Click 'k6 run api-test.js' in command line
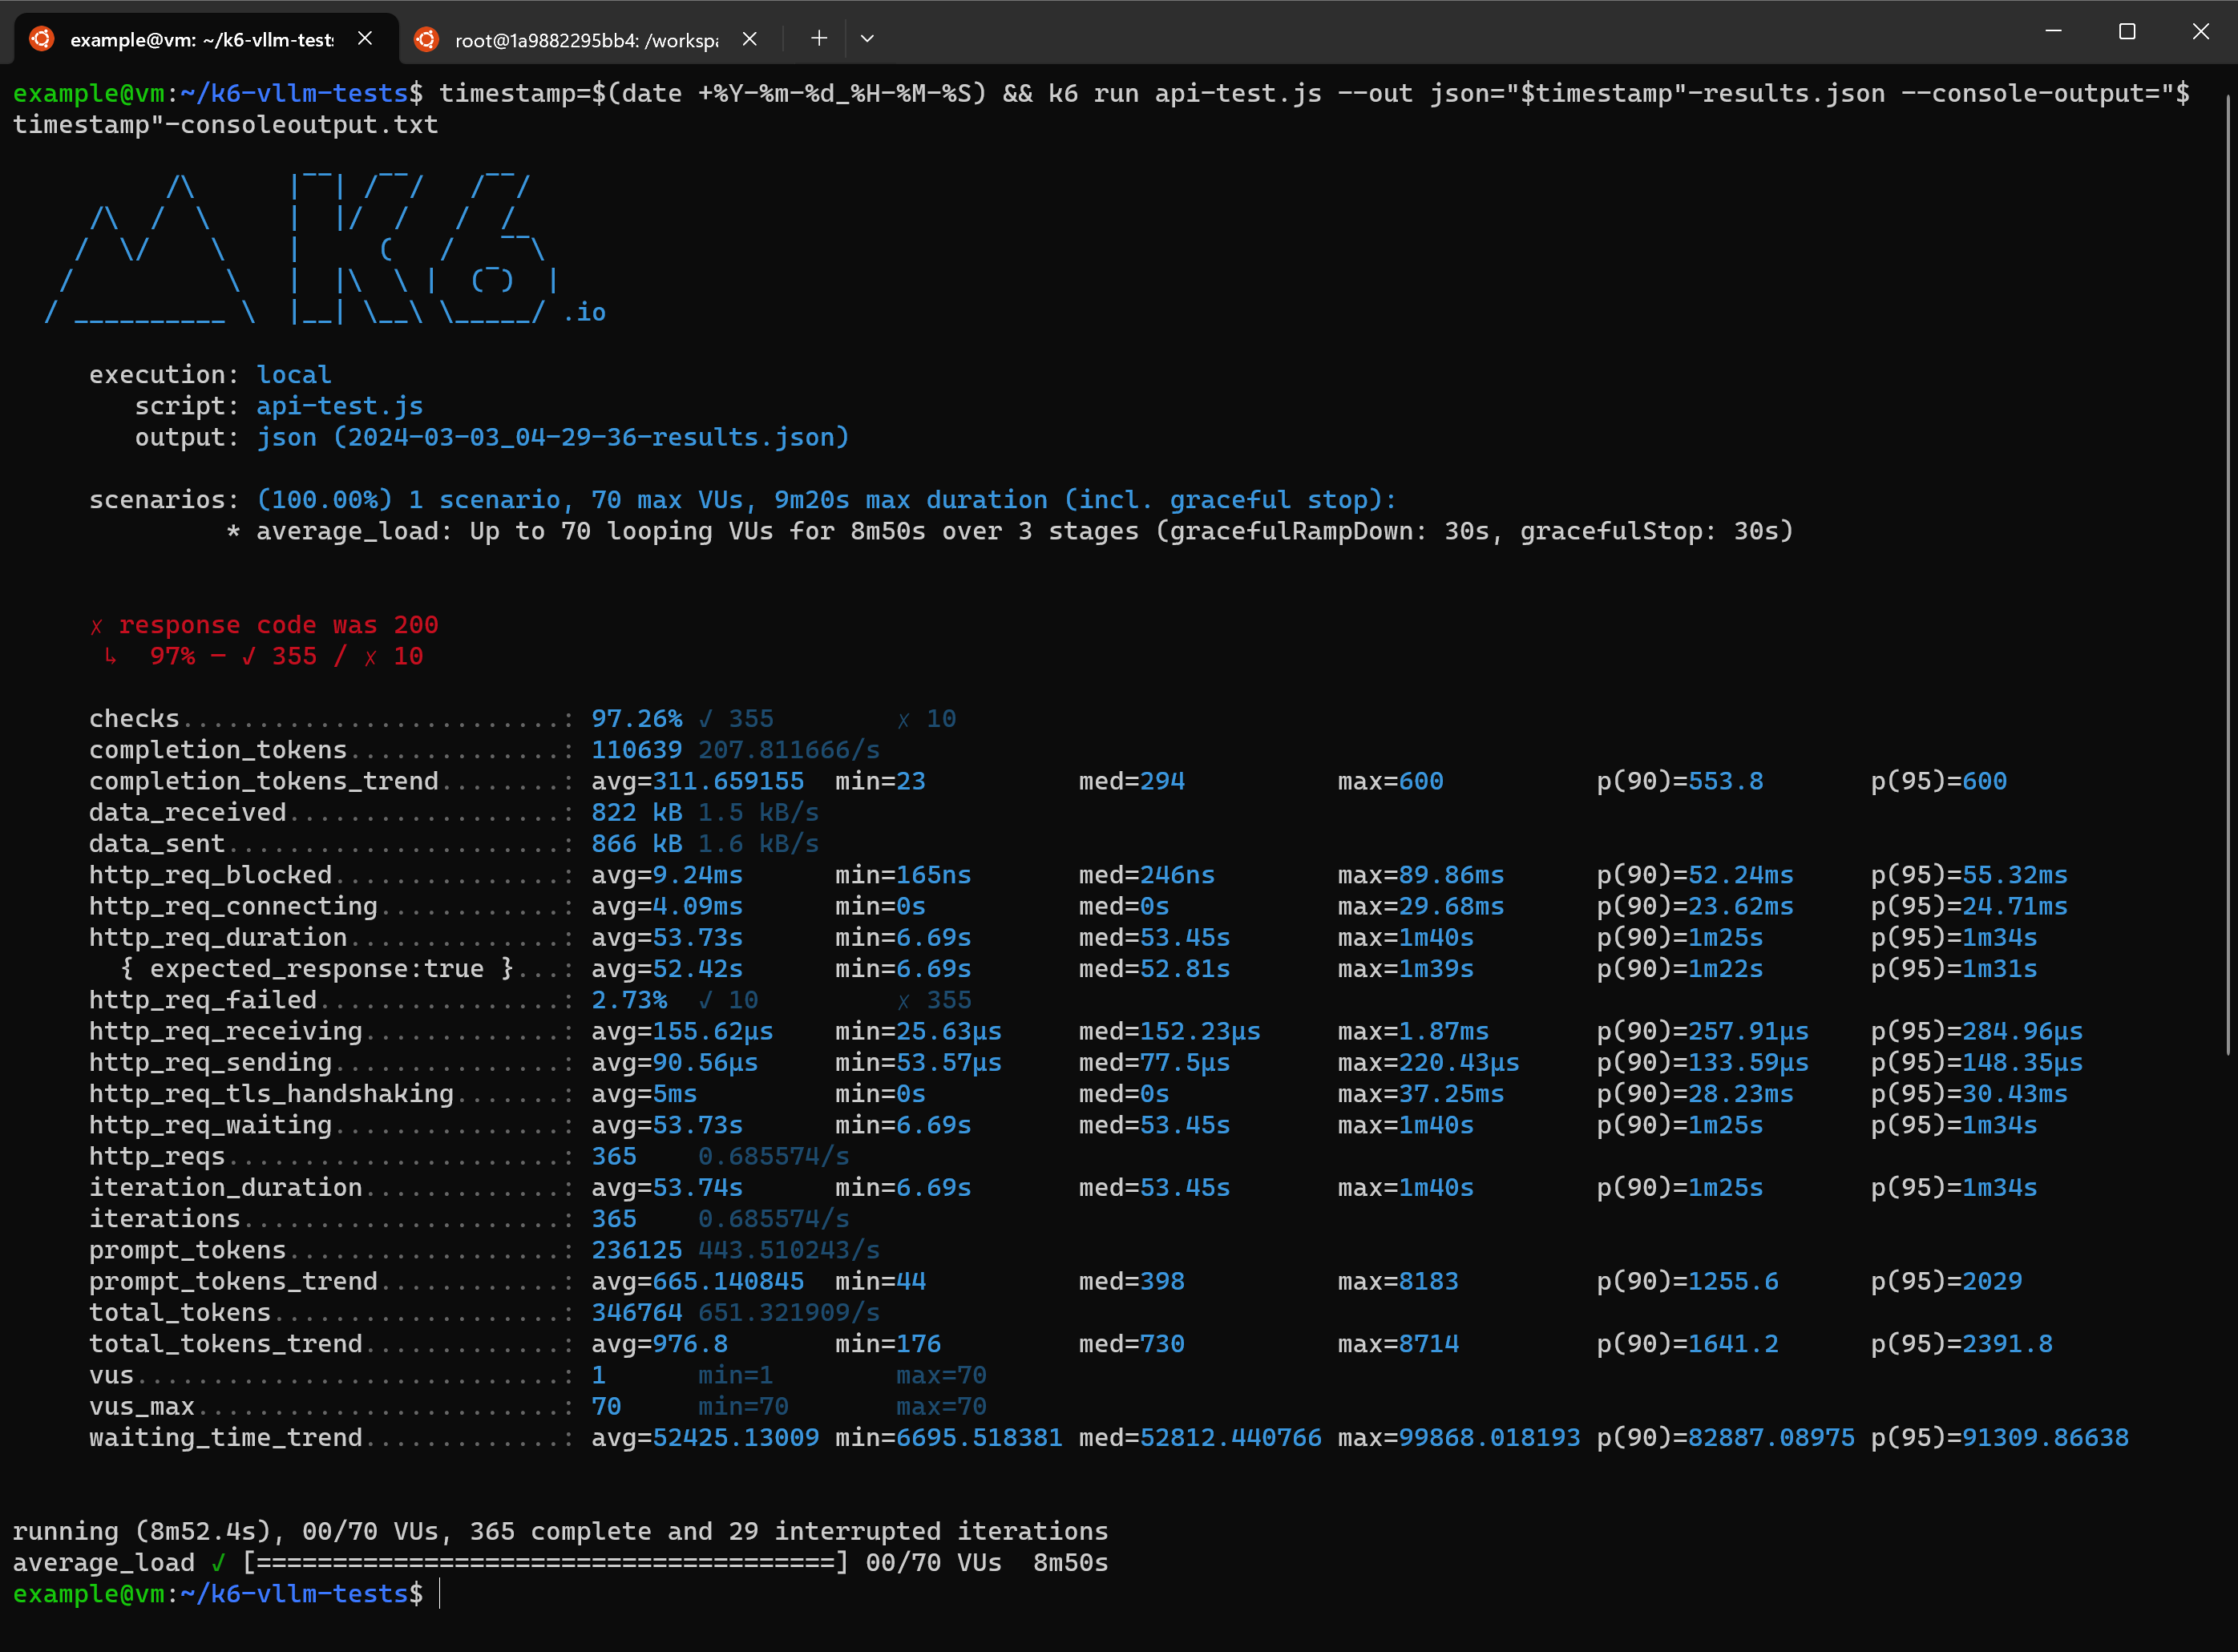 coord(1185,93)
